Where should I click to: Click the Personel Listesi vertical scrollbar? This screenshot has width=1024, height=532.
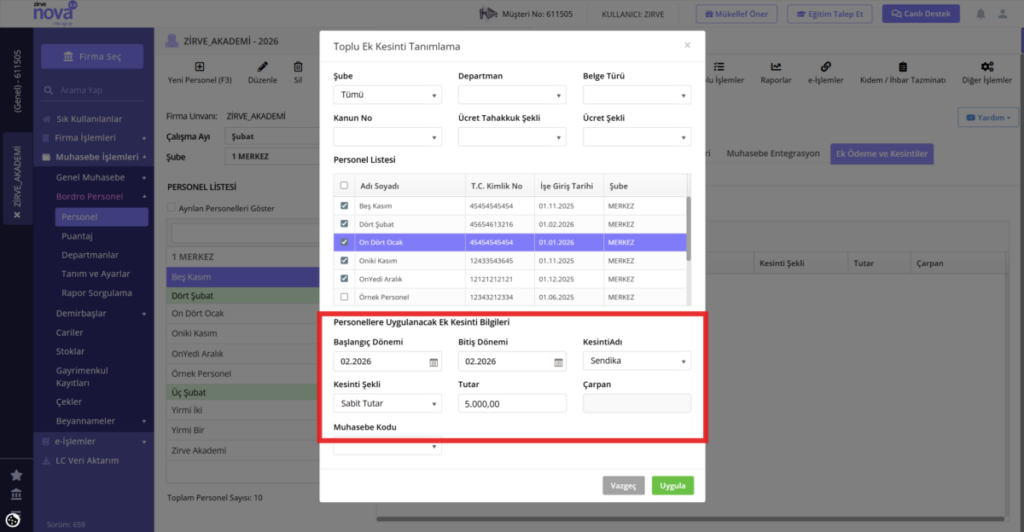[x=688, y=228]
